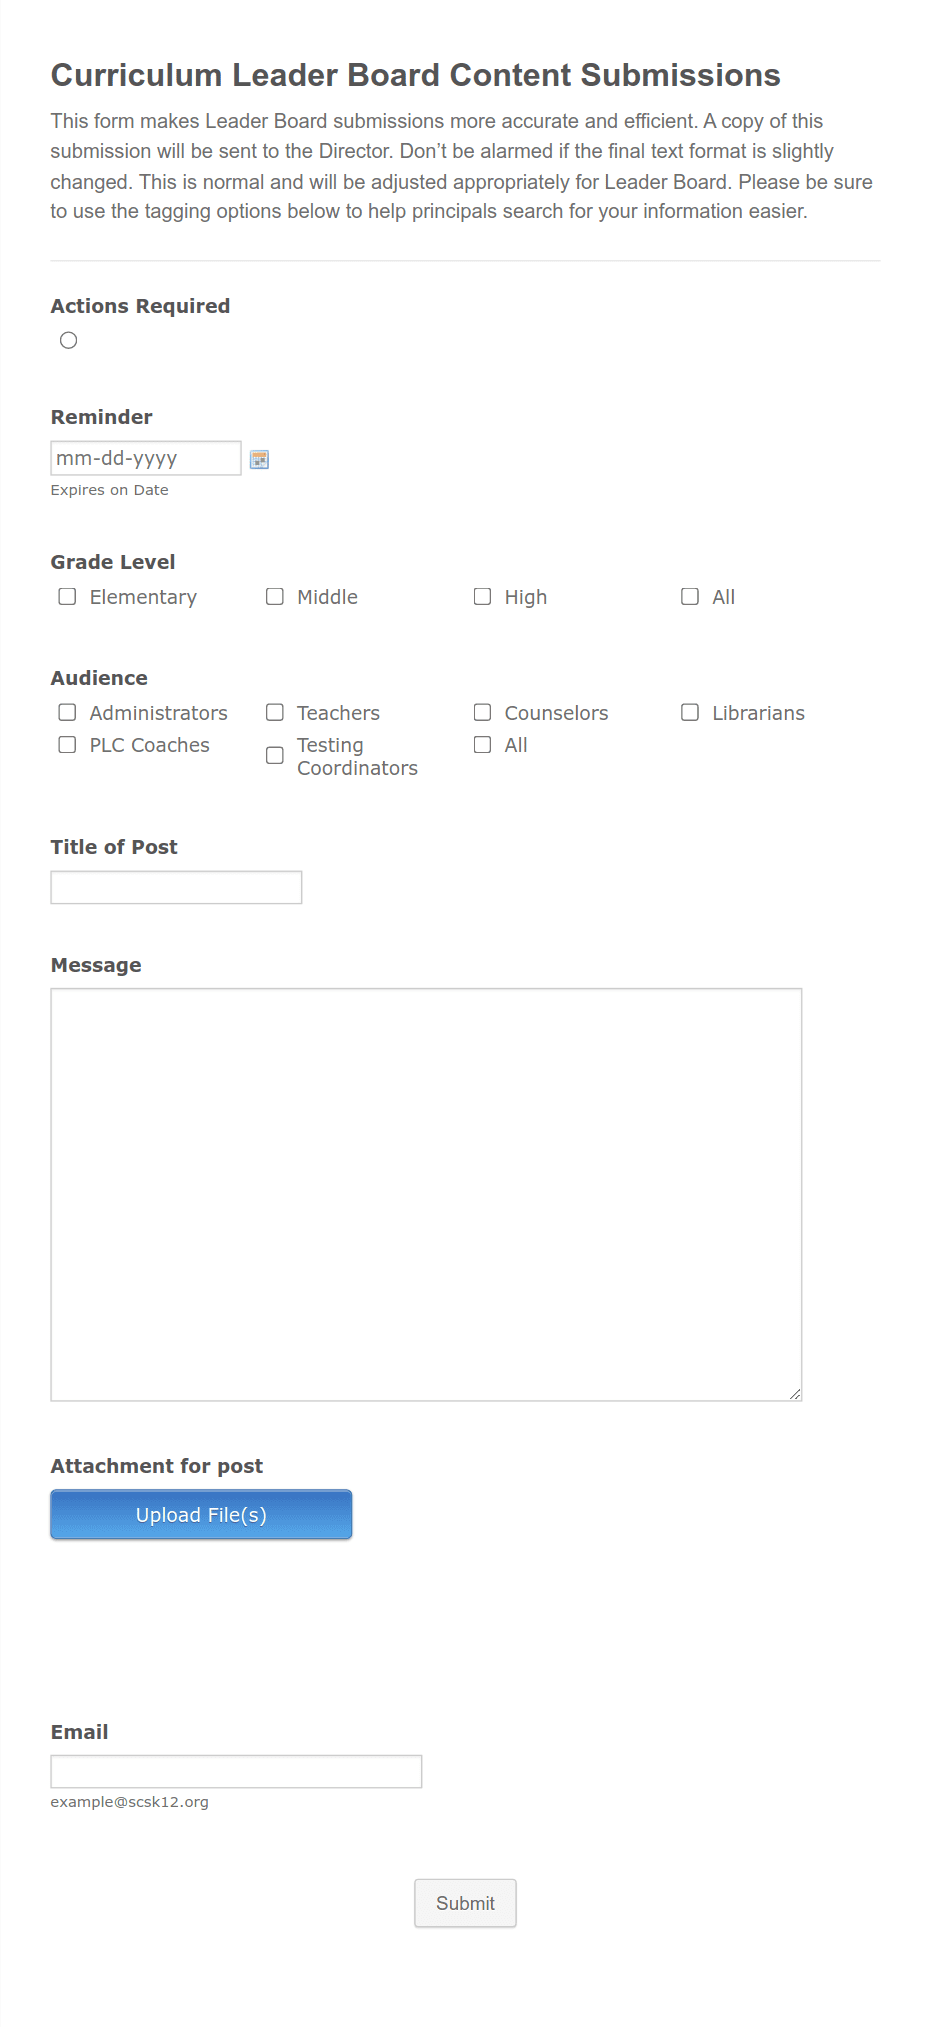Click the Email input field
Viewport: 930px width, 2027px height.
[x=236, y=1770]
